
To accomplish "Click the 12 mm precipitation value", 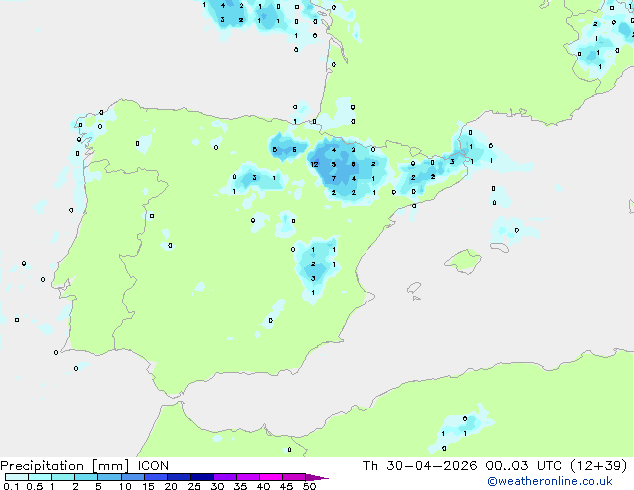I will 314,164.
